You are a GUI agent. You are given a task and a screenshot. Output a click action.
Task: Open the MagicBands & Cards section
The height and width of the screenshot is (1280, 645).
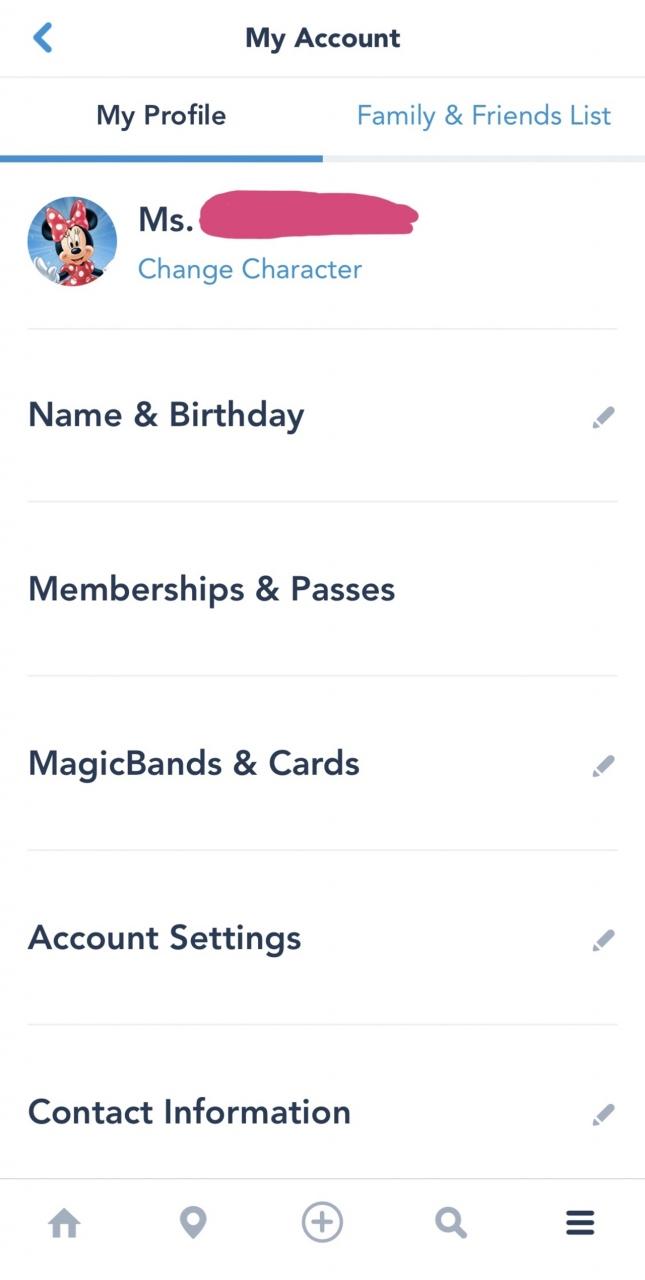(194, 764)
